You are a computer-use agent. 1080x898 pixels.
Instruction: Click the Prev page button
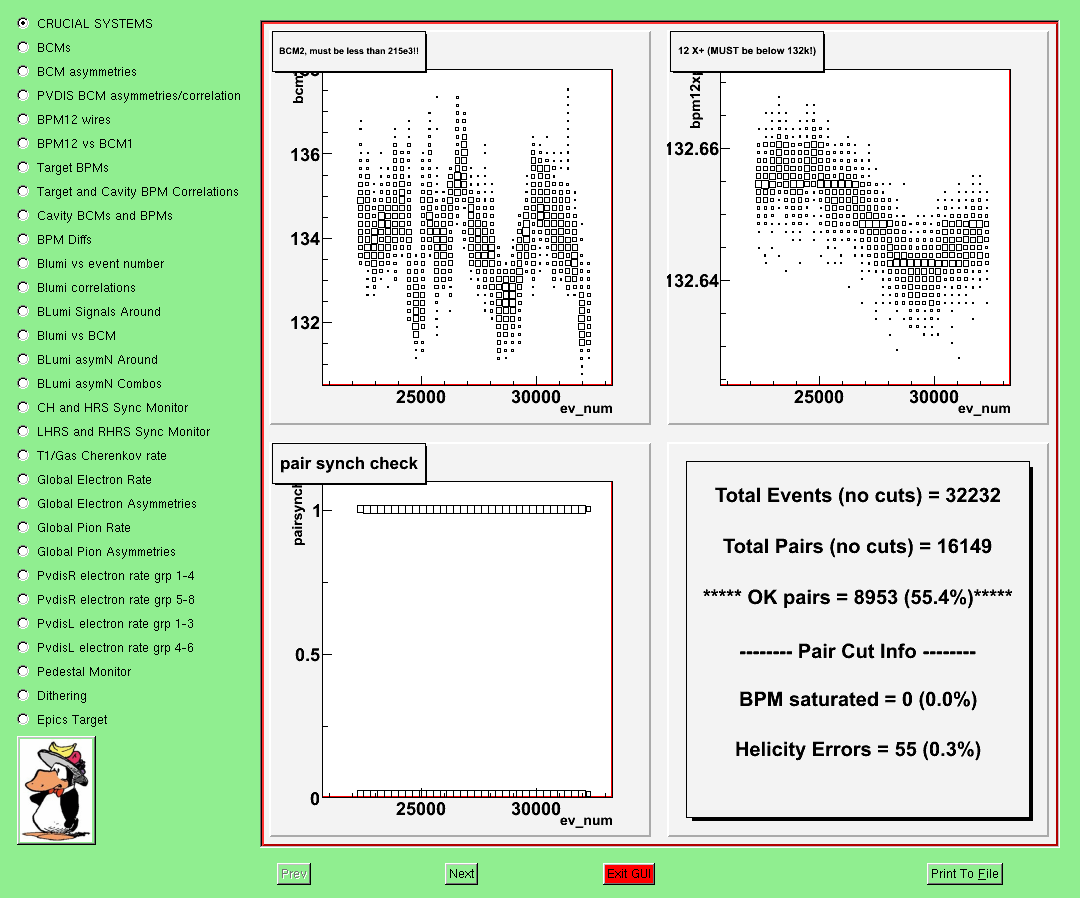point(293,874)
